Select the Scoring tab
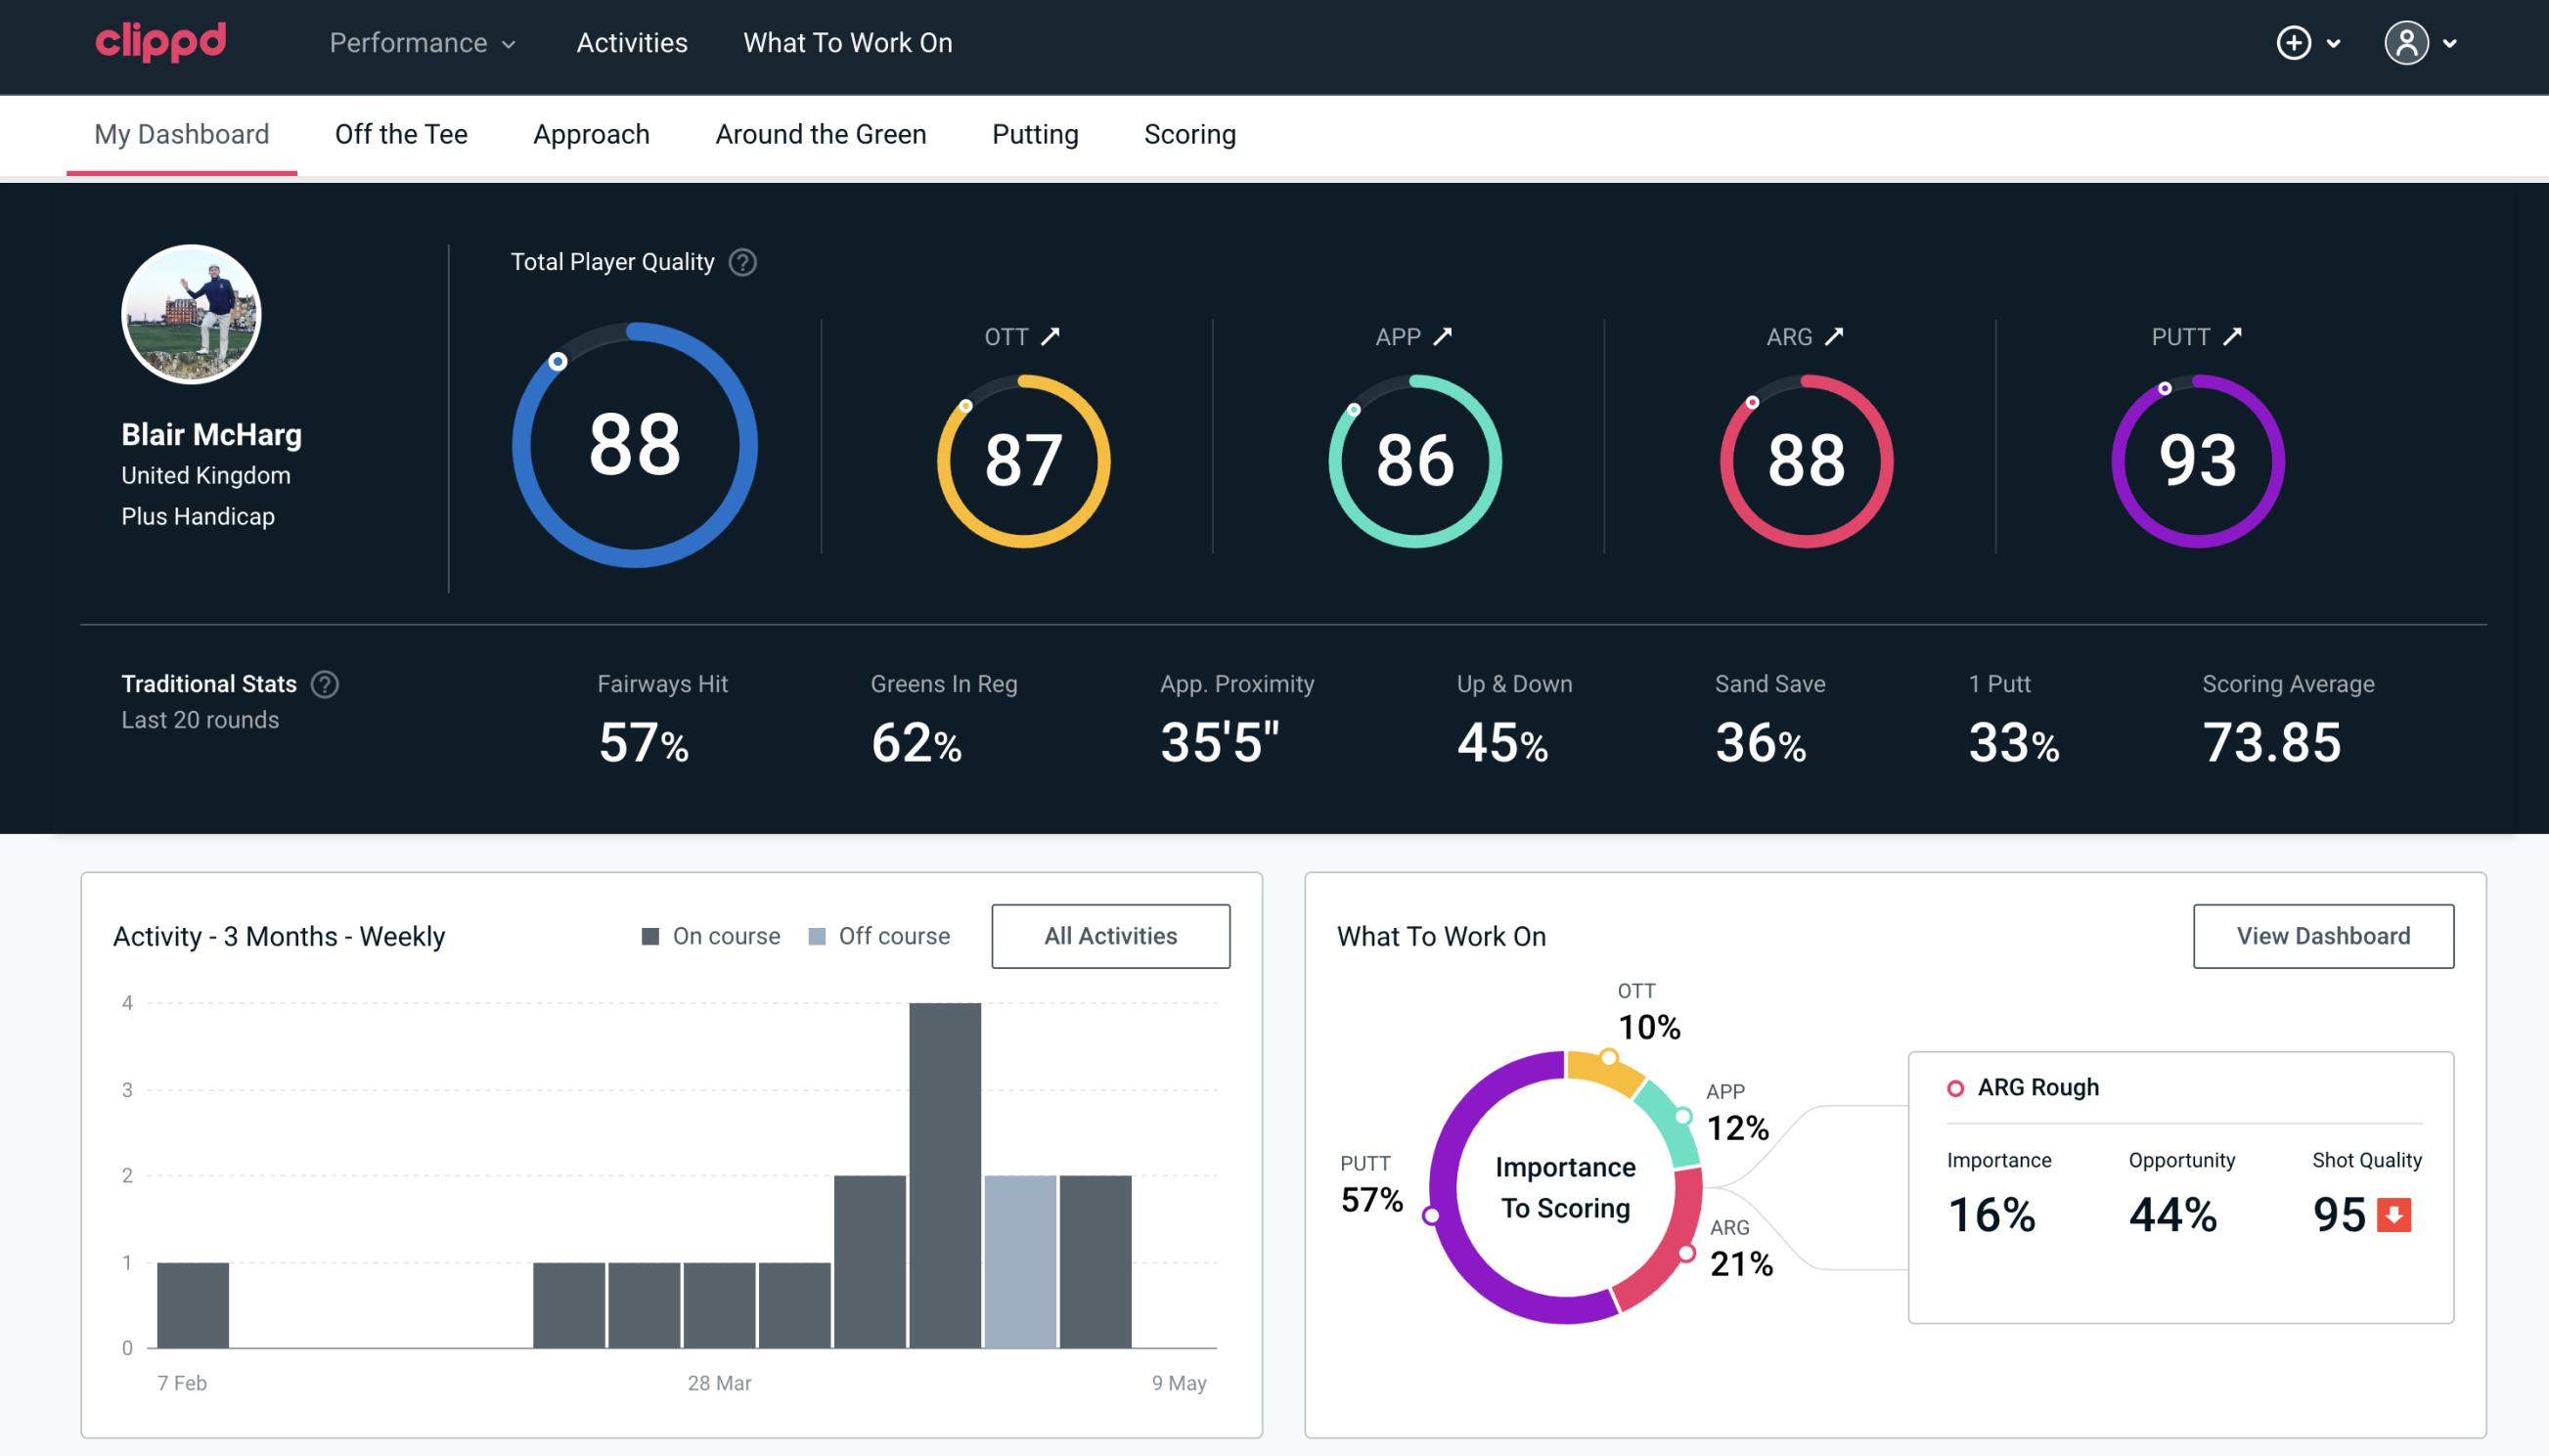Image resolution: width=2549 pixels, height=1456 pixels. pyautogui.click(x=1190, y=133)
